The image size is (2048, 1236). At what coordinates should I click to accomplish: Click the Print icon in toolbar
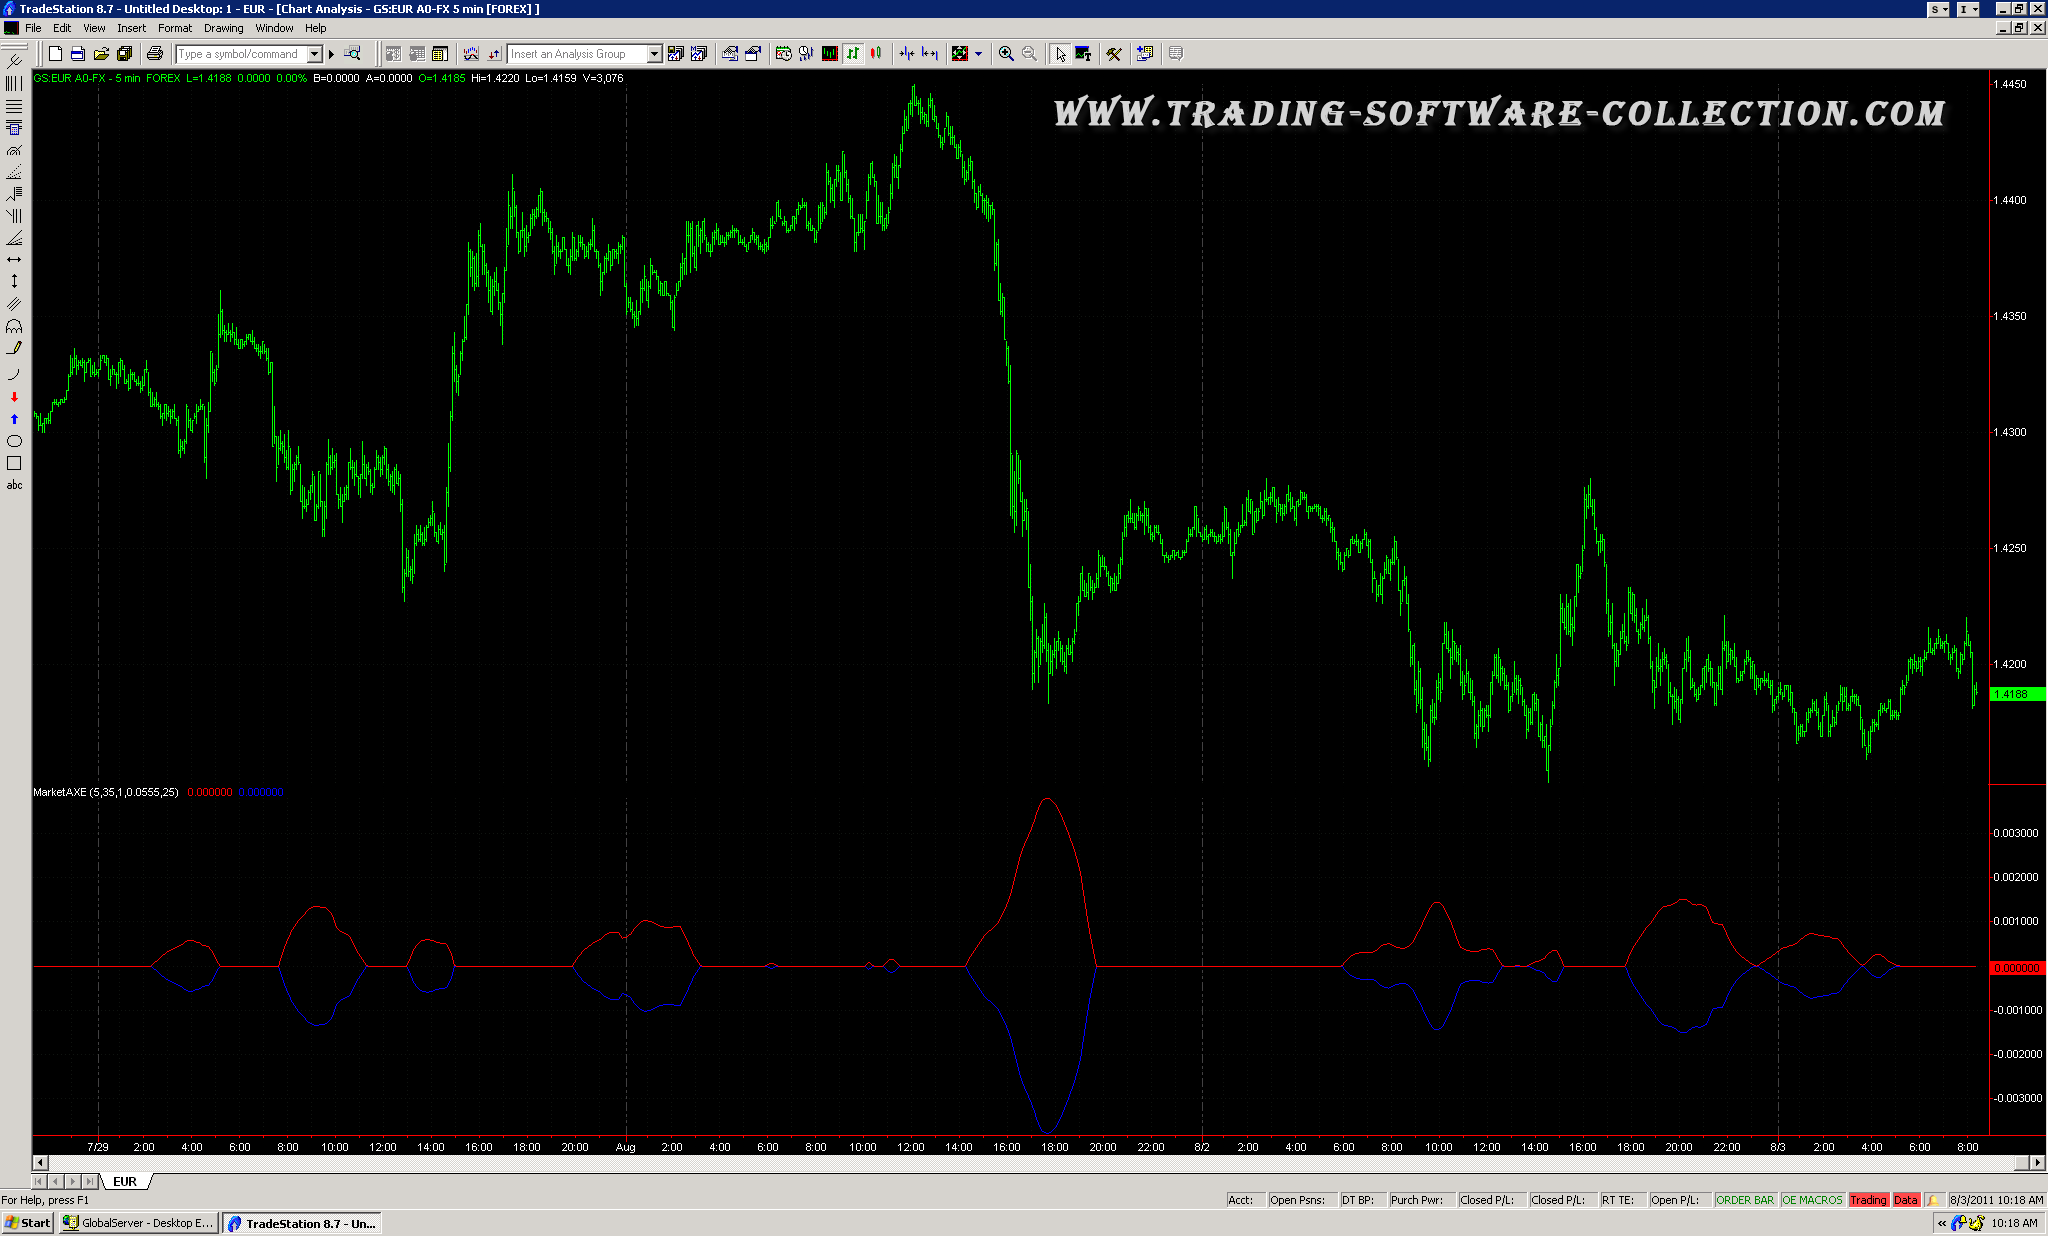[154, 54]
